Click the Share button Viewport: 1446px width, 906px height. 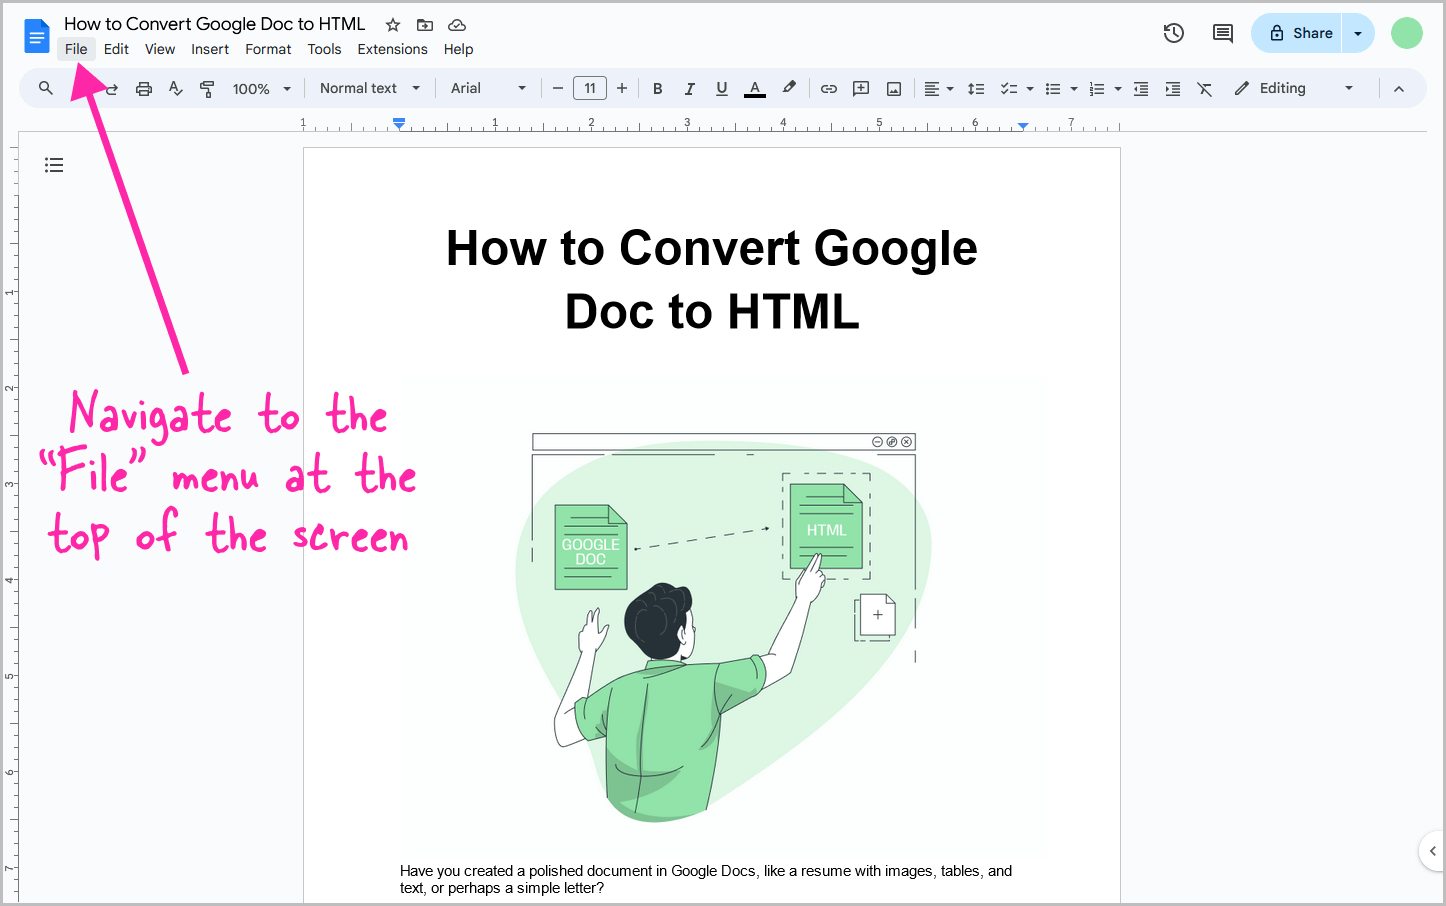[1298, 33]
